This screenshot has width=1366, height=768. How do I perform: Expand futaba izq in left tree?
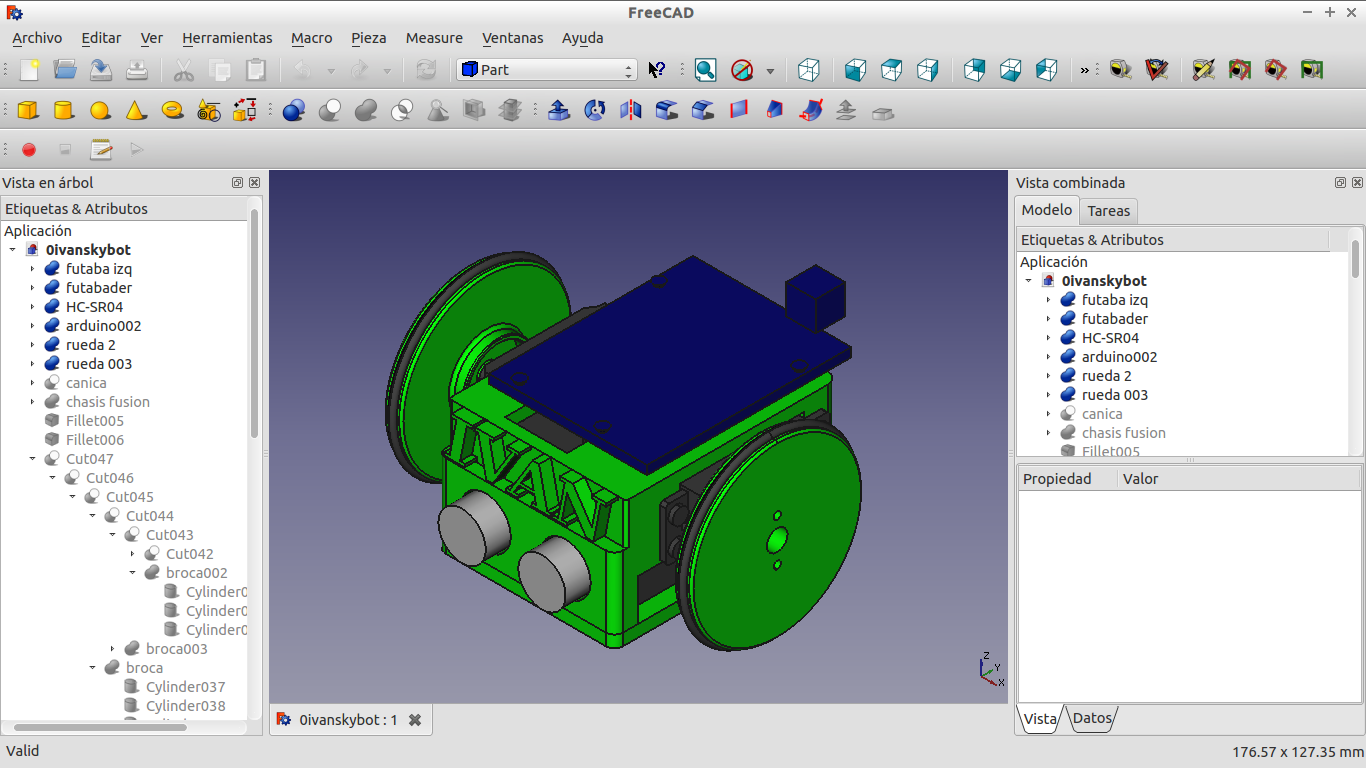[32, 269]
